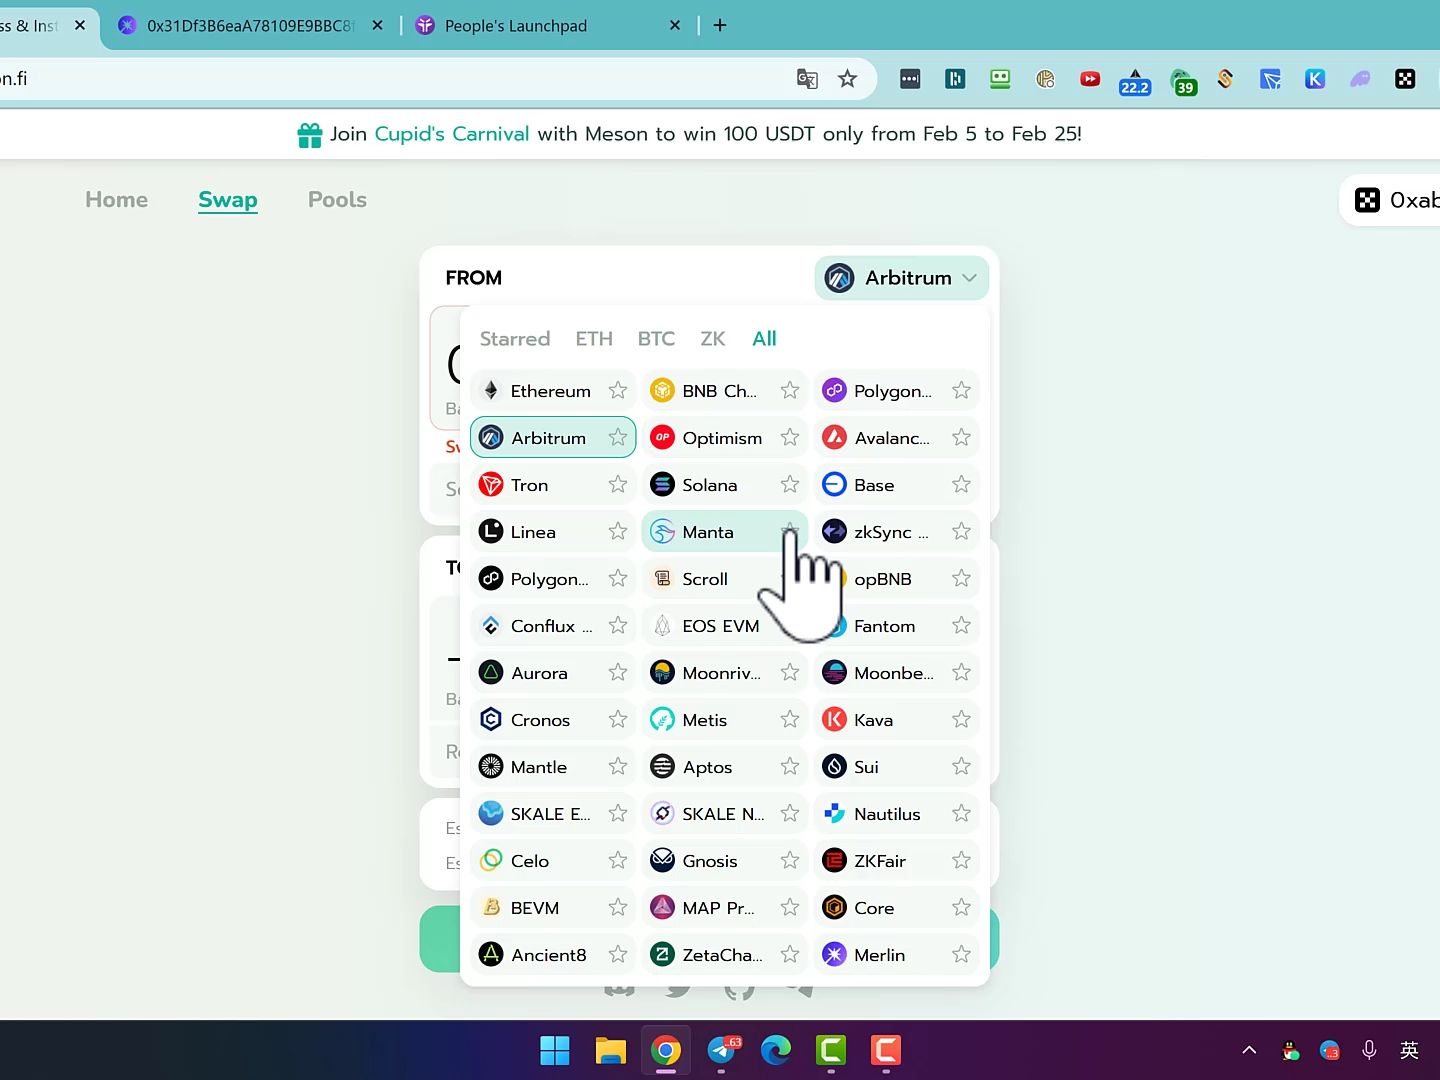Select Base network
The height and width of the screenshot is (1080, 1440).
click(x=896, y=485)
